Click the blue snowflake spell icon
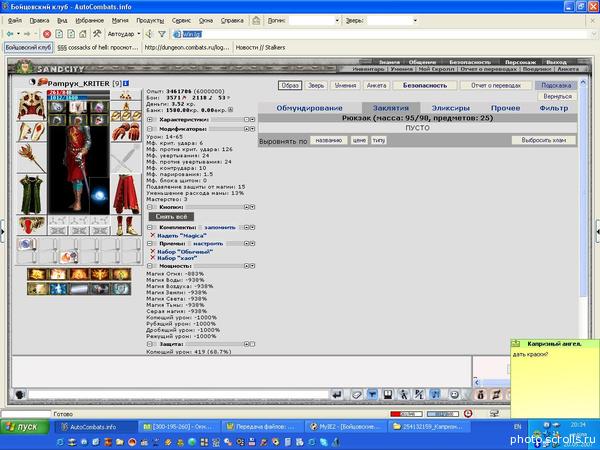This screenshot has height=450, width=600. pyautogui.click(x=58, y=289)
